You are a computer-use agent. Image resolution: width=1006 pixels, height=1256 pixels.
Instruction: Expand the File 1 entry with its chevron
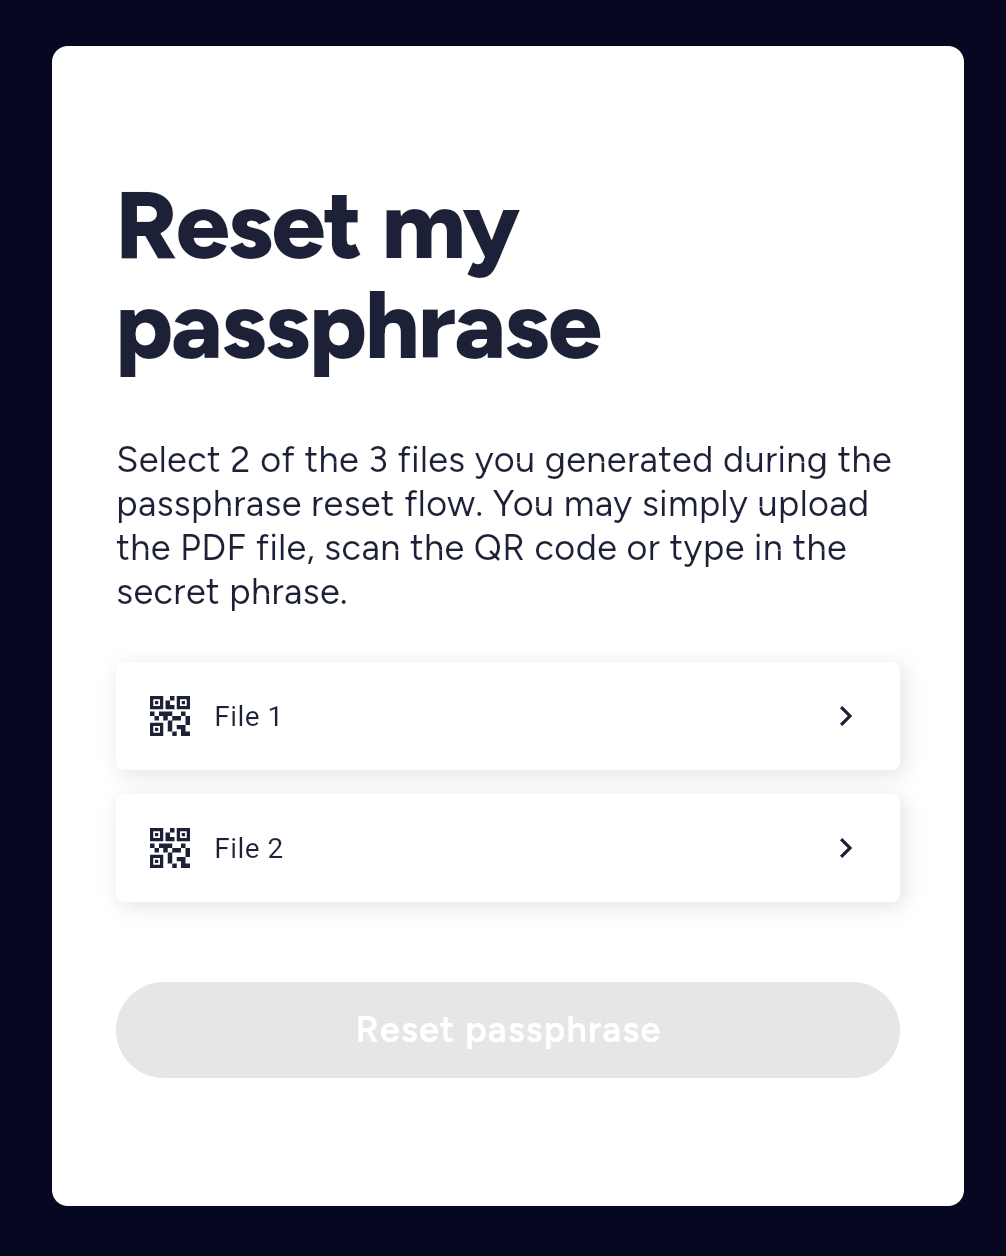coord(846,716)
